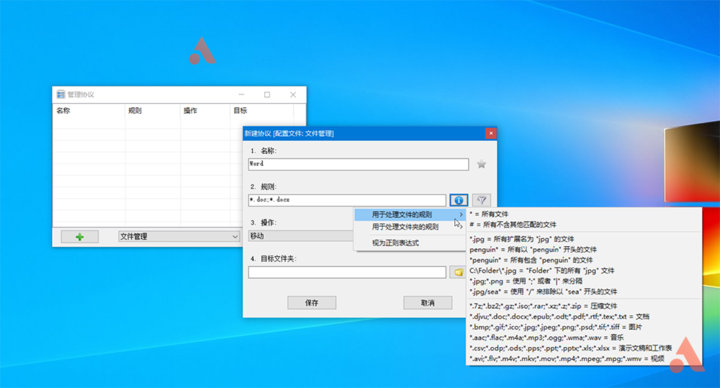The height and width of the screenshot is (388, 720).
Task: Choose '*.jpg;*.png' separator rule entry
Action: coord(583,281)
